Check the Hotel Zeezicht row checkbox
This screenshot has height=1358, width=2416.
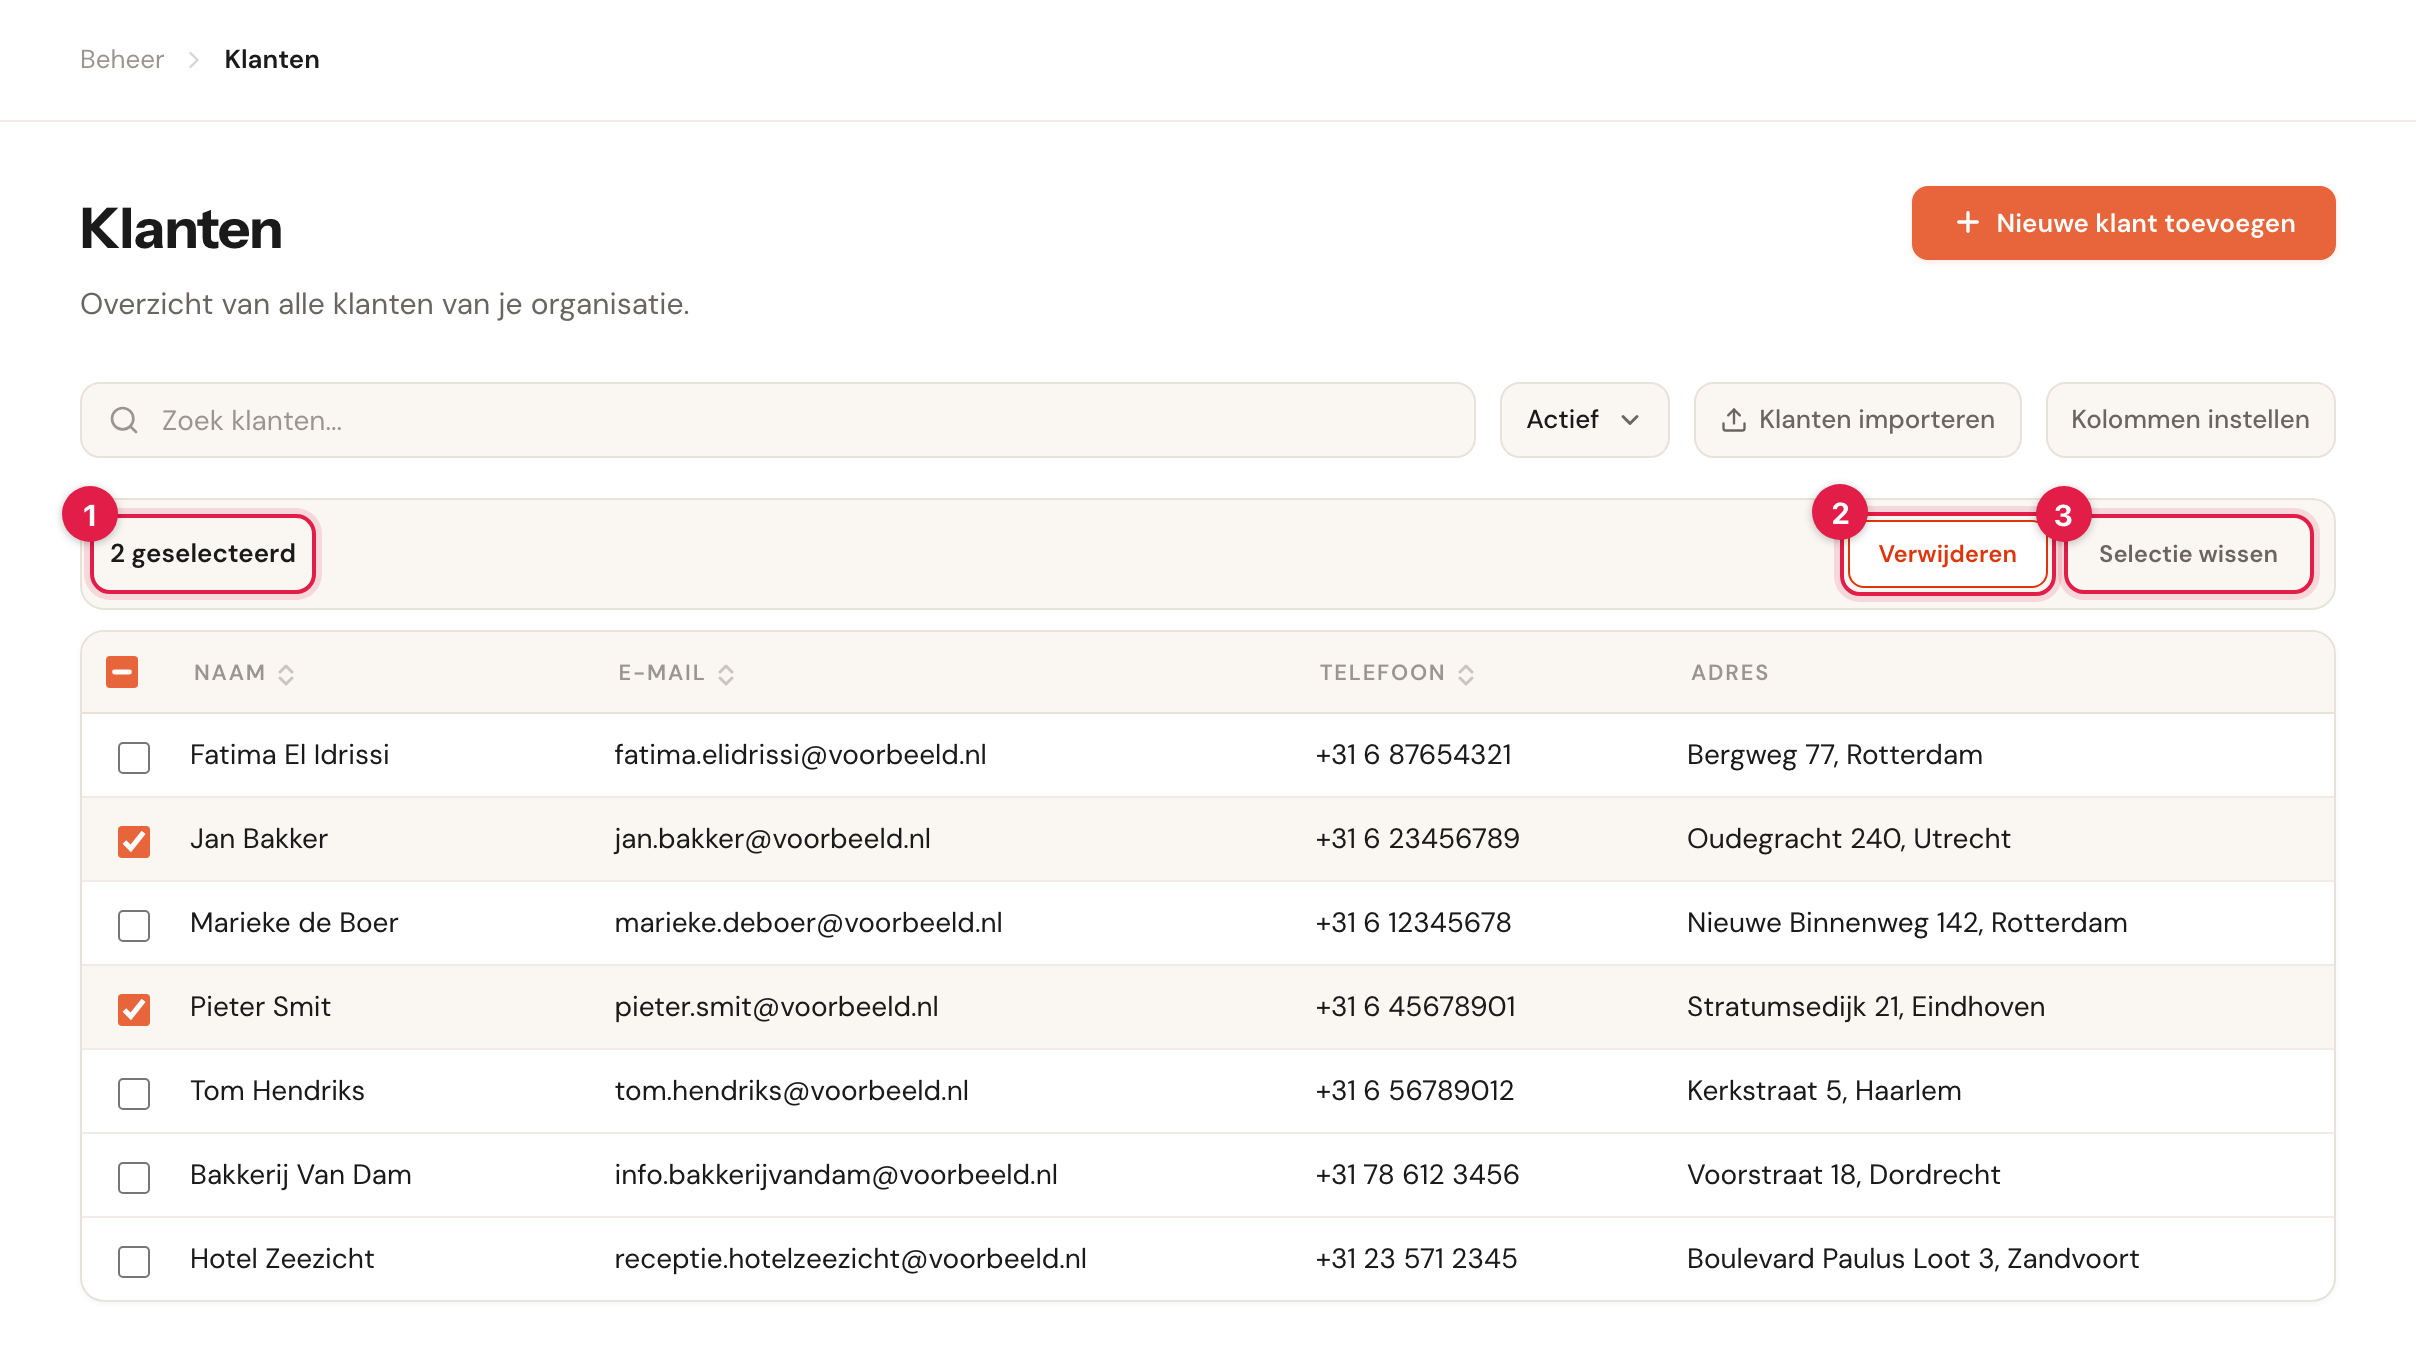pos(134,1261)
